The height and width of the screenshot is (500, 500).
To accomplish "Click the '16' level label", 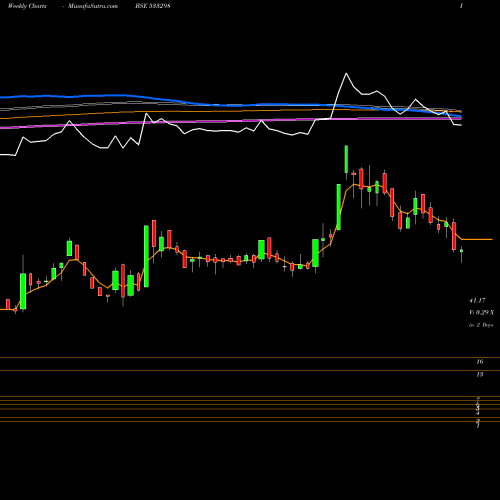I will point(480,362).
